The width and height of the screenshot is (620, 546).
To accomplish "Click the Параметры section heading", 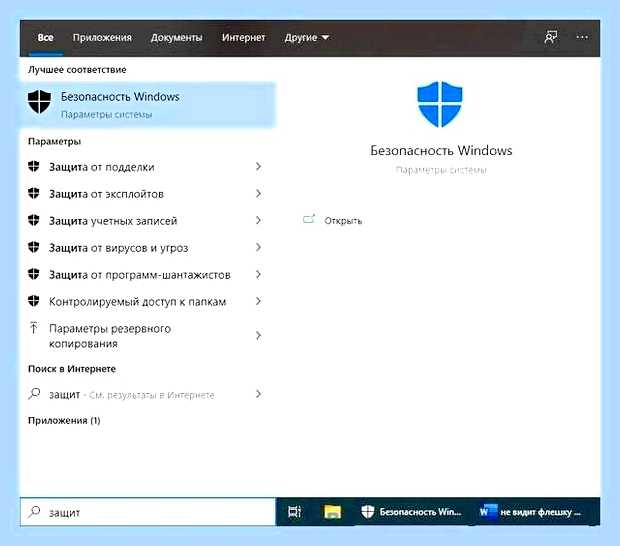I will point(55,142).
